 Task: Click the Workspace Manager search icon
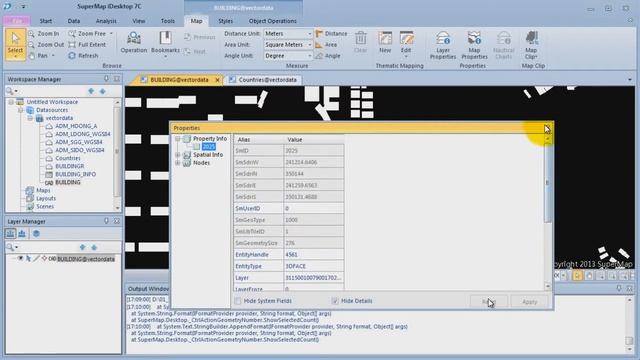coord(10,91)
